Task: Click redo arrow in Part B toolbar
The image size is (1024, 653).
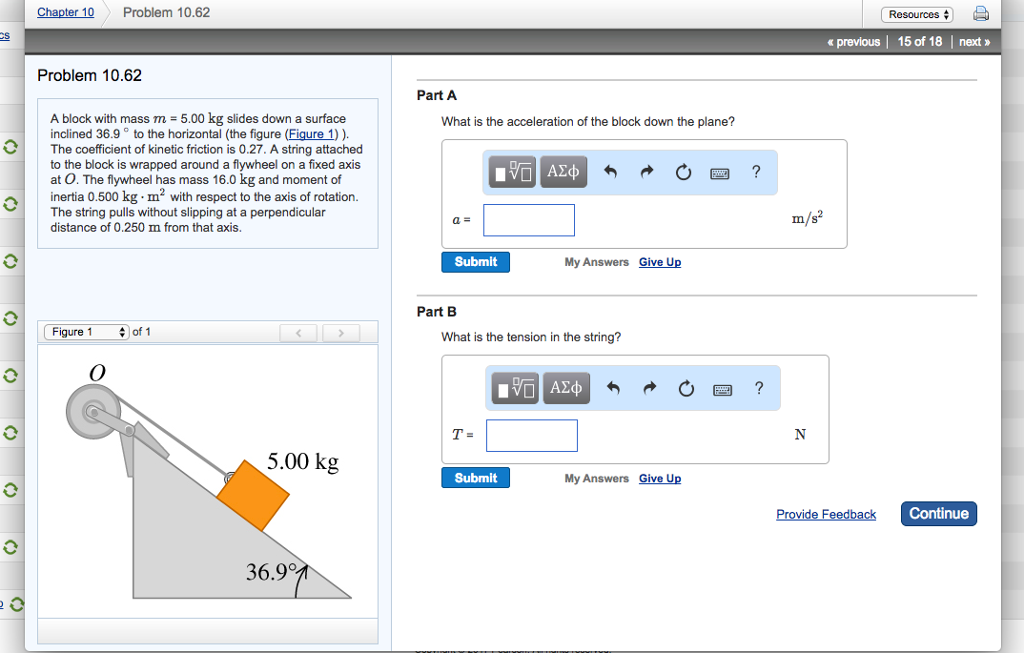Action: point(647,388)
